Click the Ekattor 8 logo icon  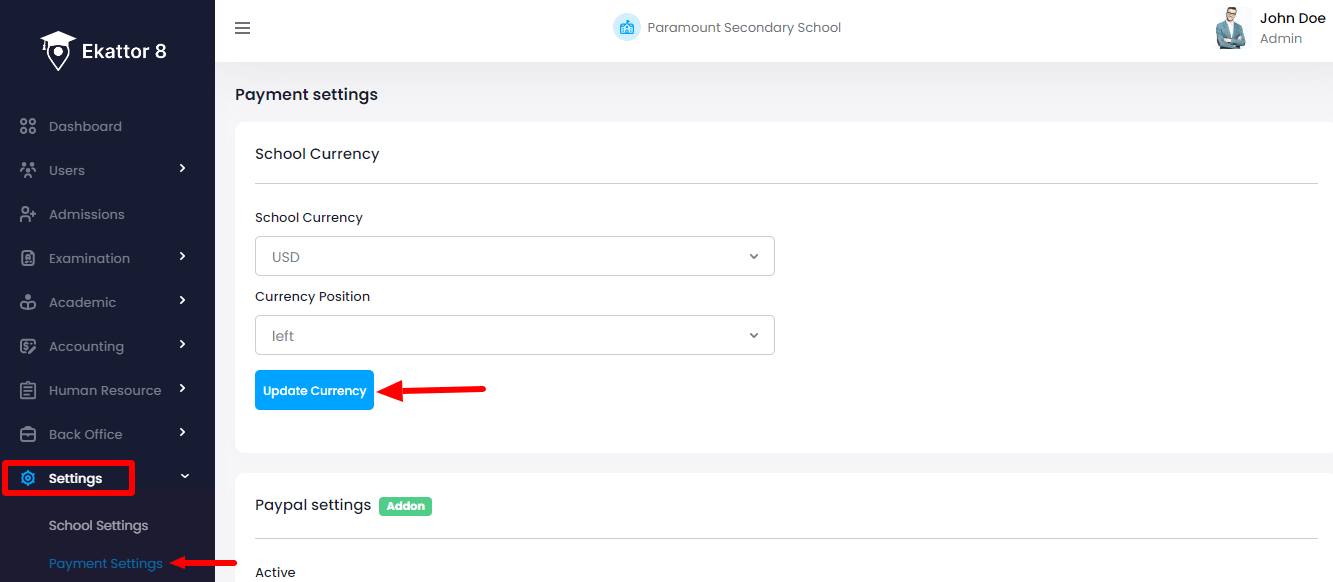(x=58, y=50)
